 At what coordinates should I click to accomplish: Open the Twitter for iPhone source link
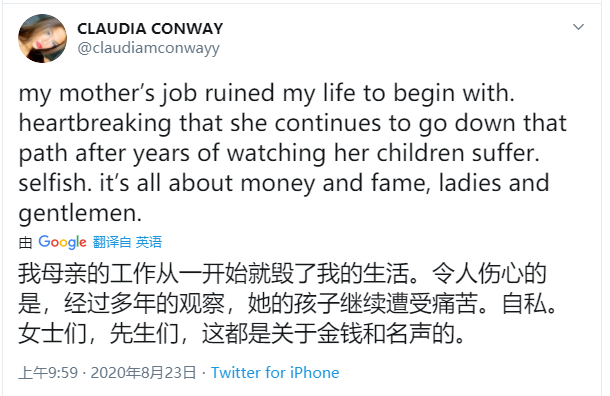275,373
